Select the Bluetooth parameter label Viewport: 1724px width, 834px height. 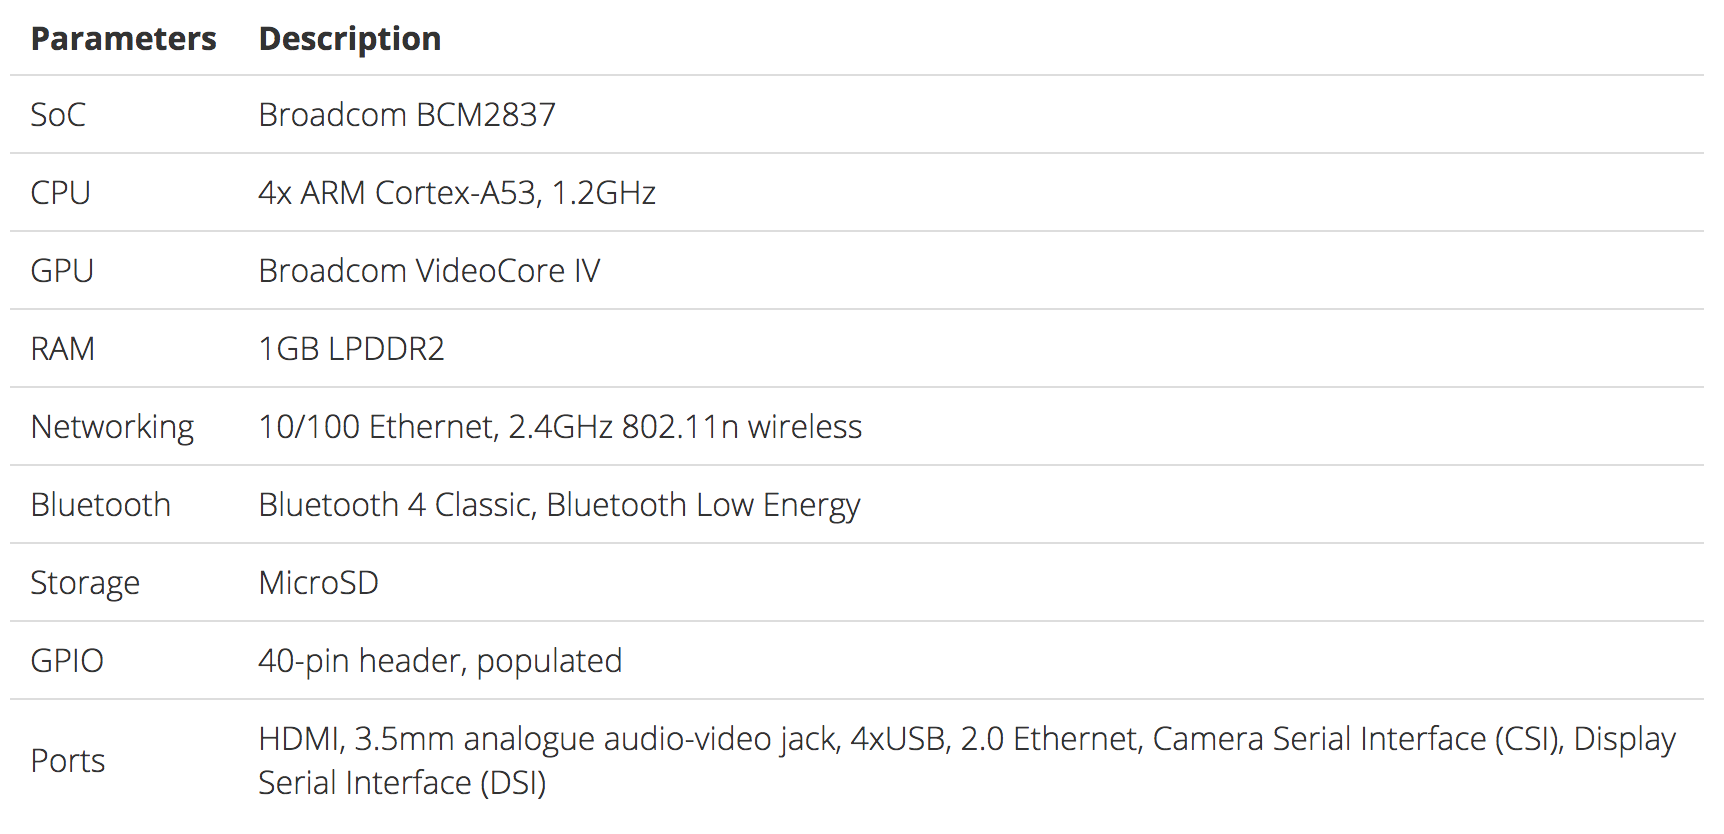[101, 505]
